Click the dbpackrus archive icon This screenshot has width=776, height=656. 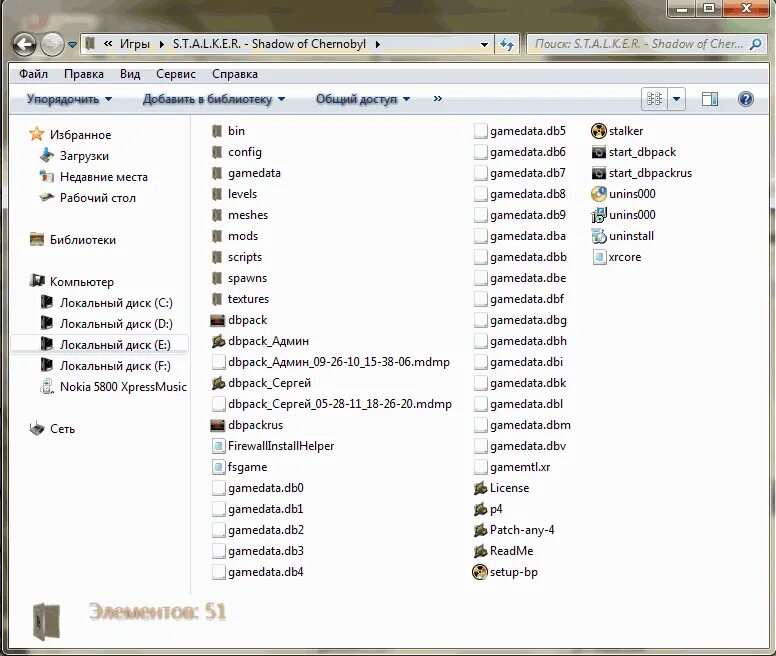(x=218, y=425)
